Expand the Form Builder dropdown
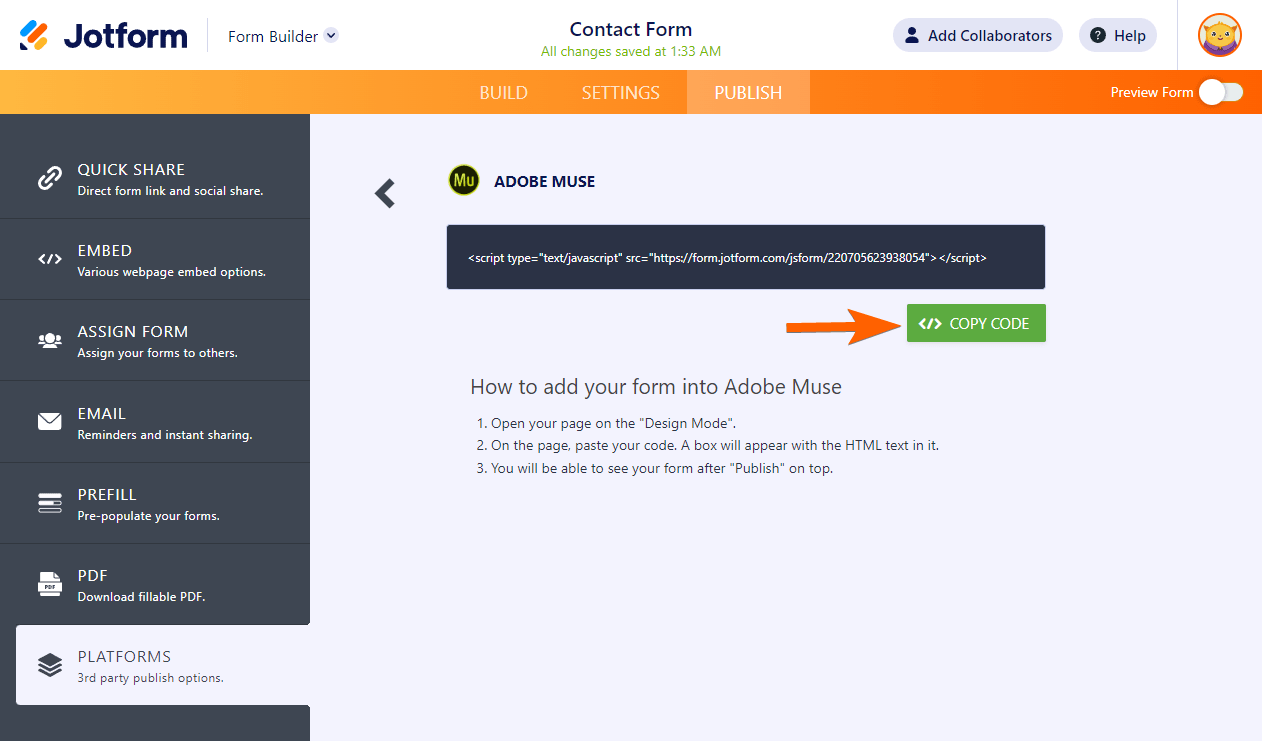 pos(332,36)
